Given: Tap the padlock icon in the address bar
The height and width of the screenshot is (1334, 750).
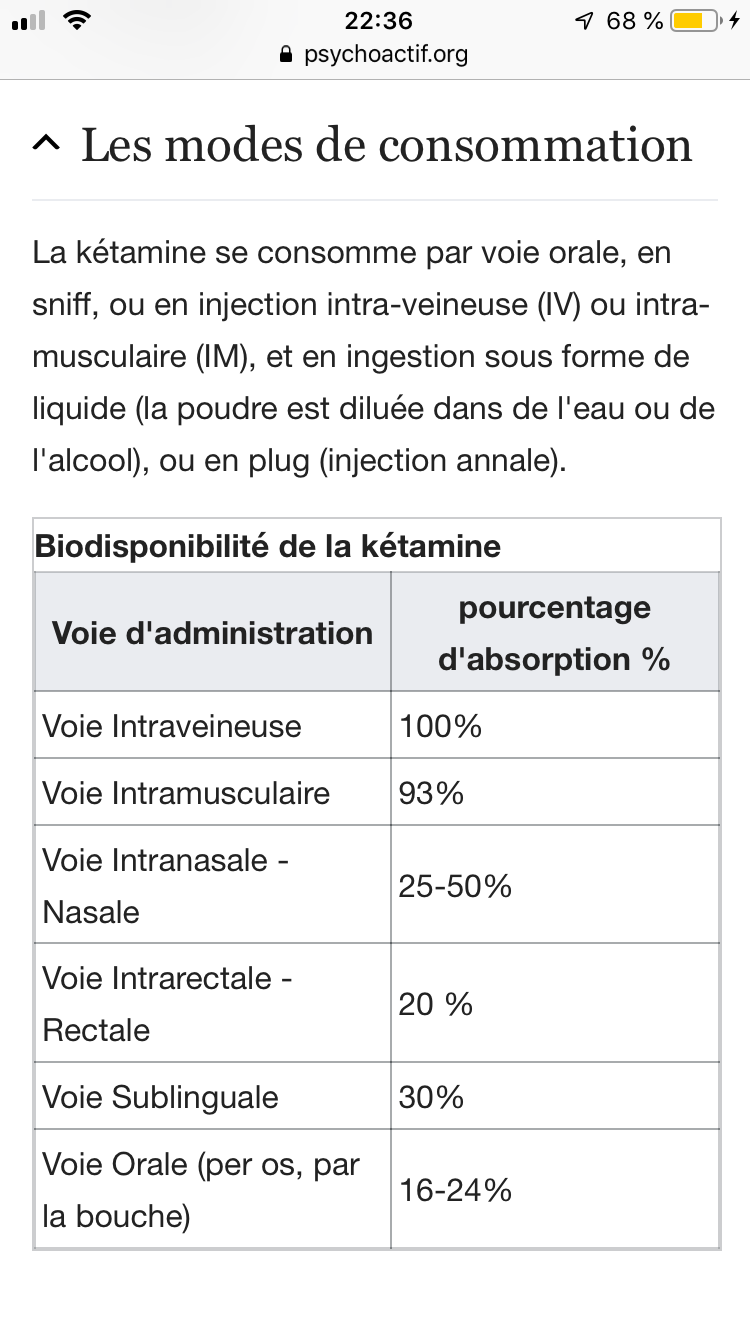Looking at the screenshot, I should (x=287, y=54).
